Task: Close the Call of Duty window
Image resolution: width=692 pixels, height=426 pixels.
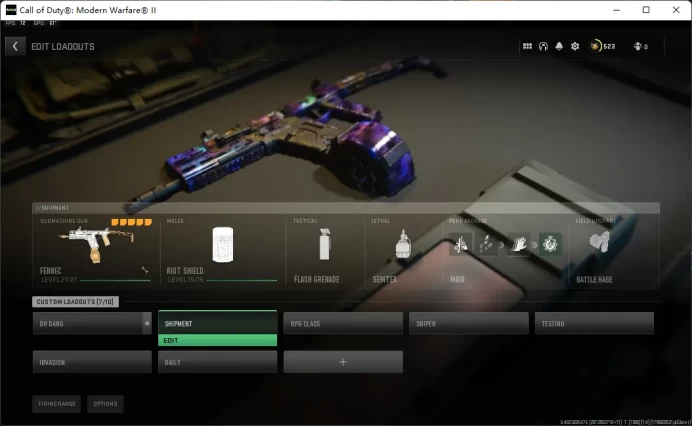Action: [x=676, y=10]
